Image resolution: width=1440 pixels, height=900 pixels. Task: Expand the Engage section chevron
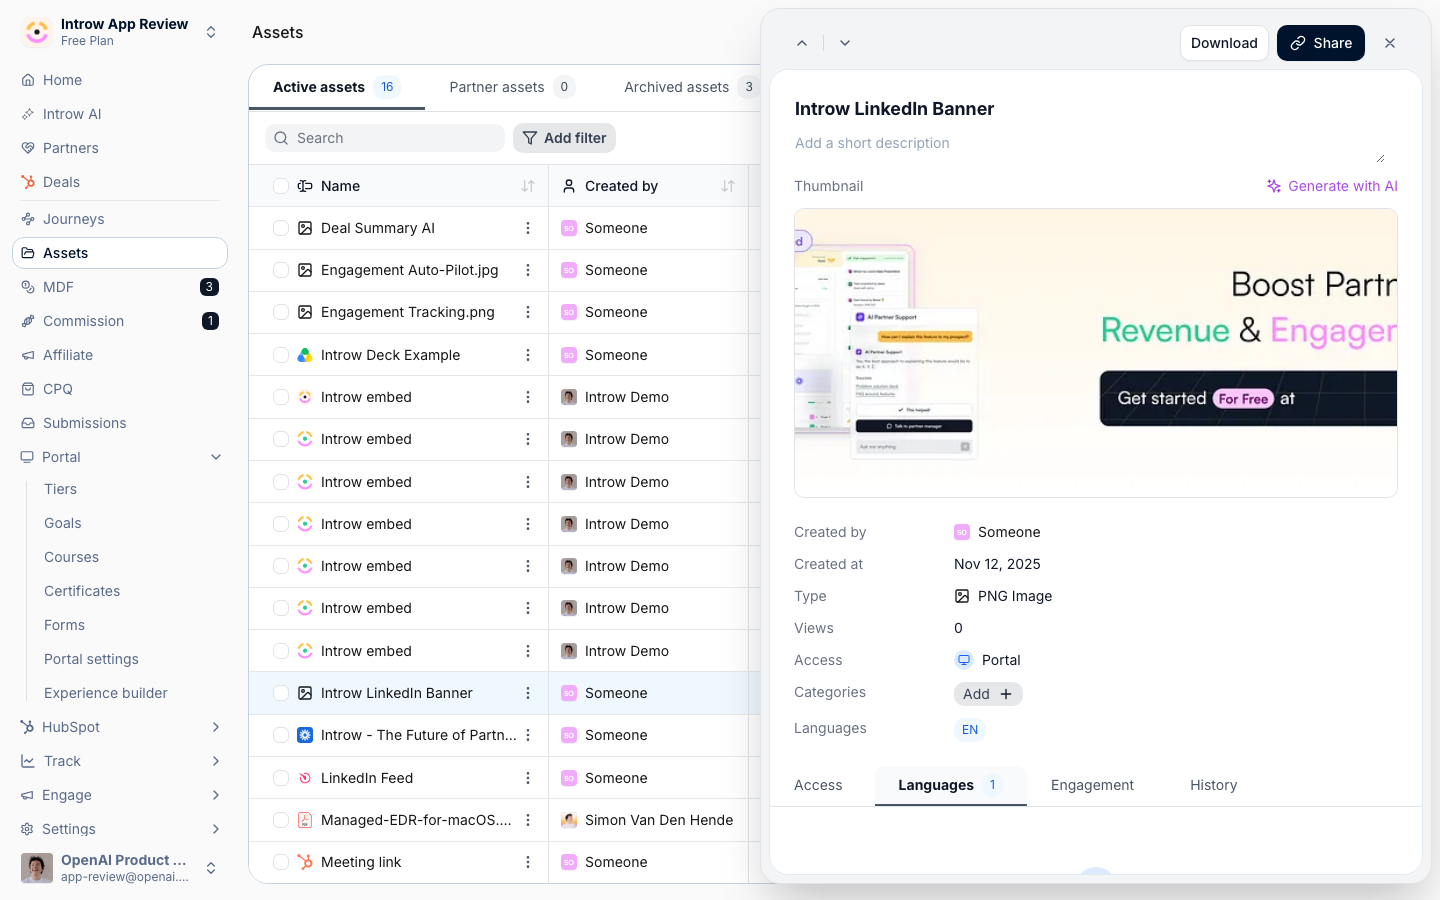[x=216, y=795]
